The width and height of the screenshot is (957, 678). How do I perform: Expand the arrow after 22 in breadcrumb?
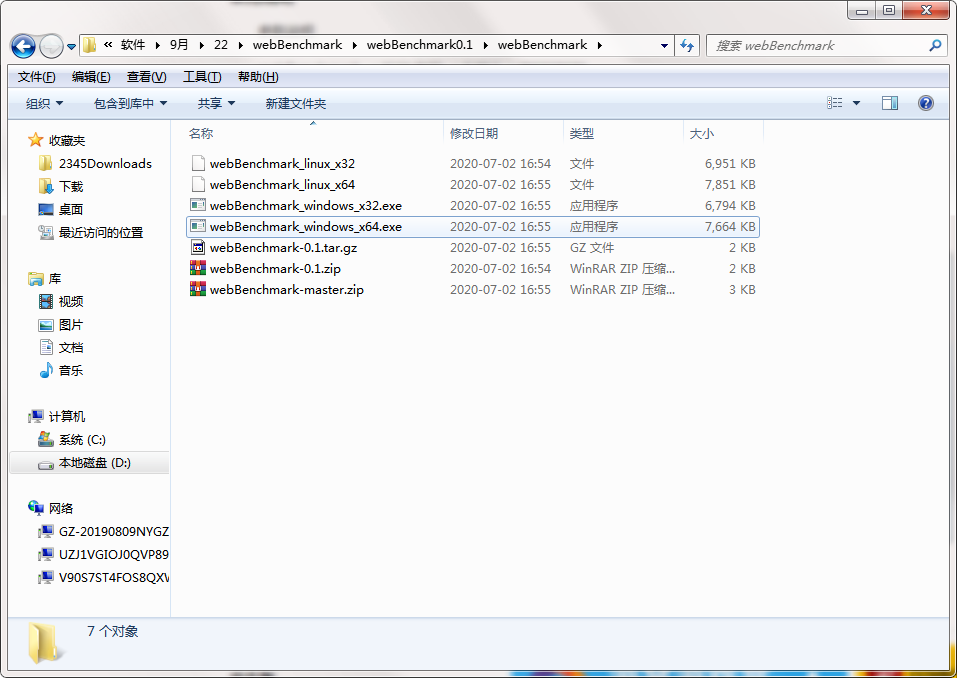(x=240, y=46)
